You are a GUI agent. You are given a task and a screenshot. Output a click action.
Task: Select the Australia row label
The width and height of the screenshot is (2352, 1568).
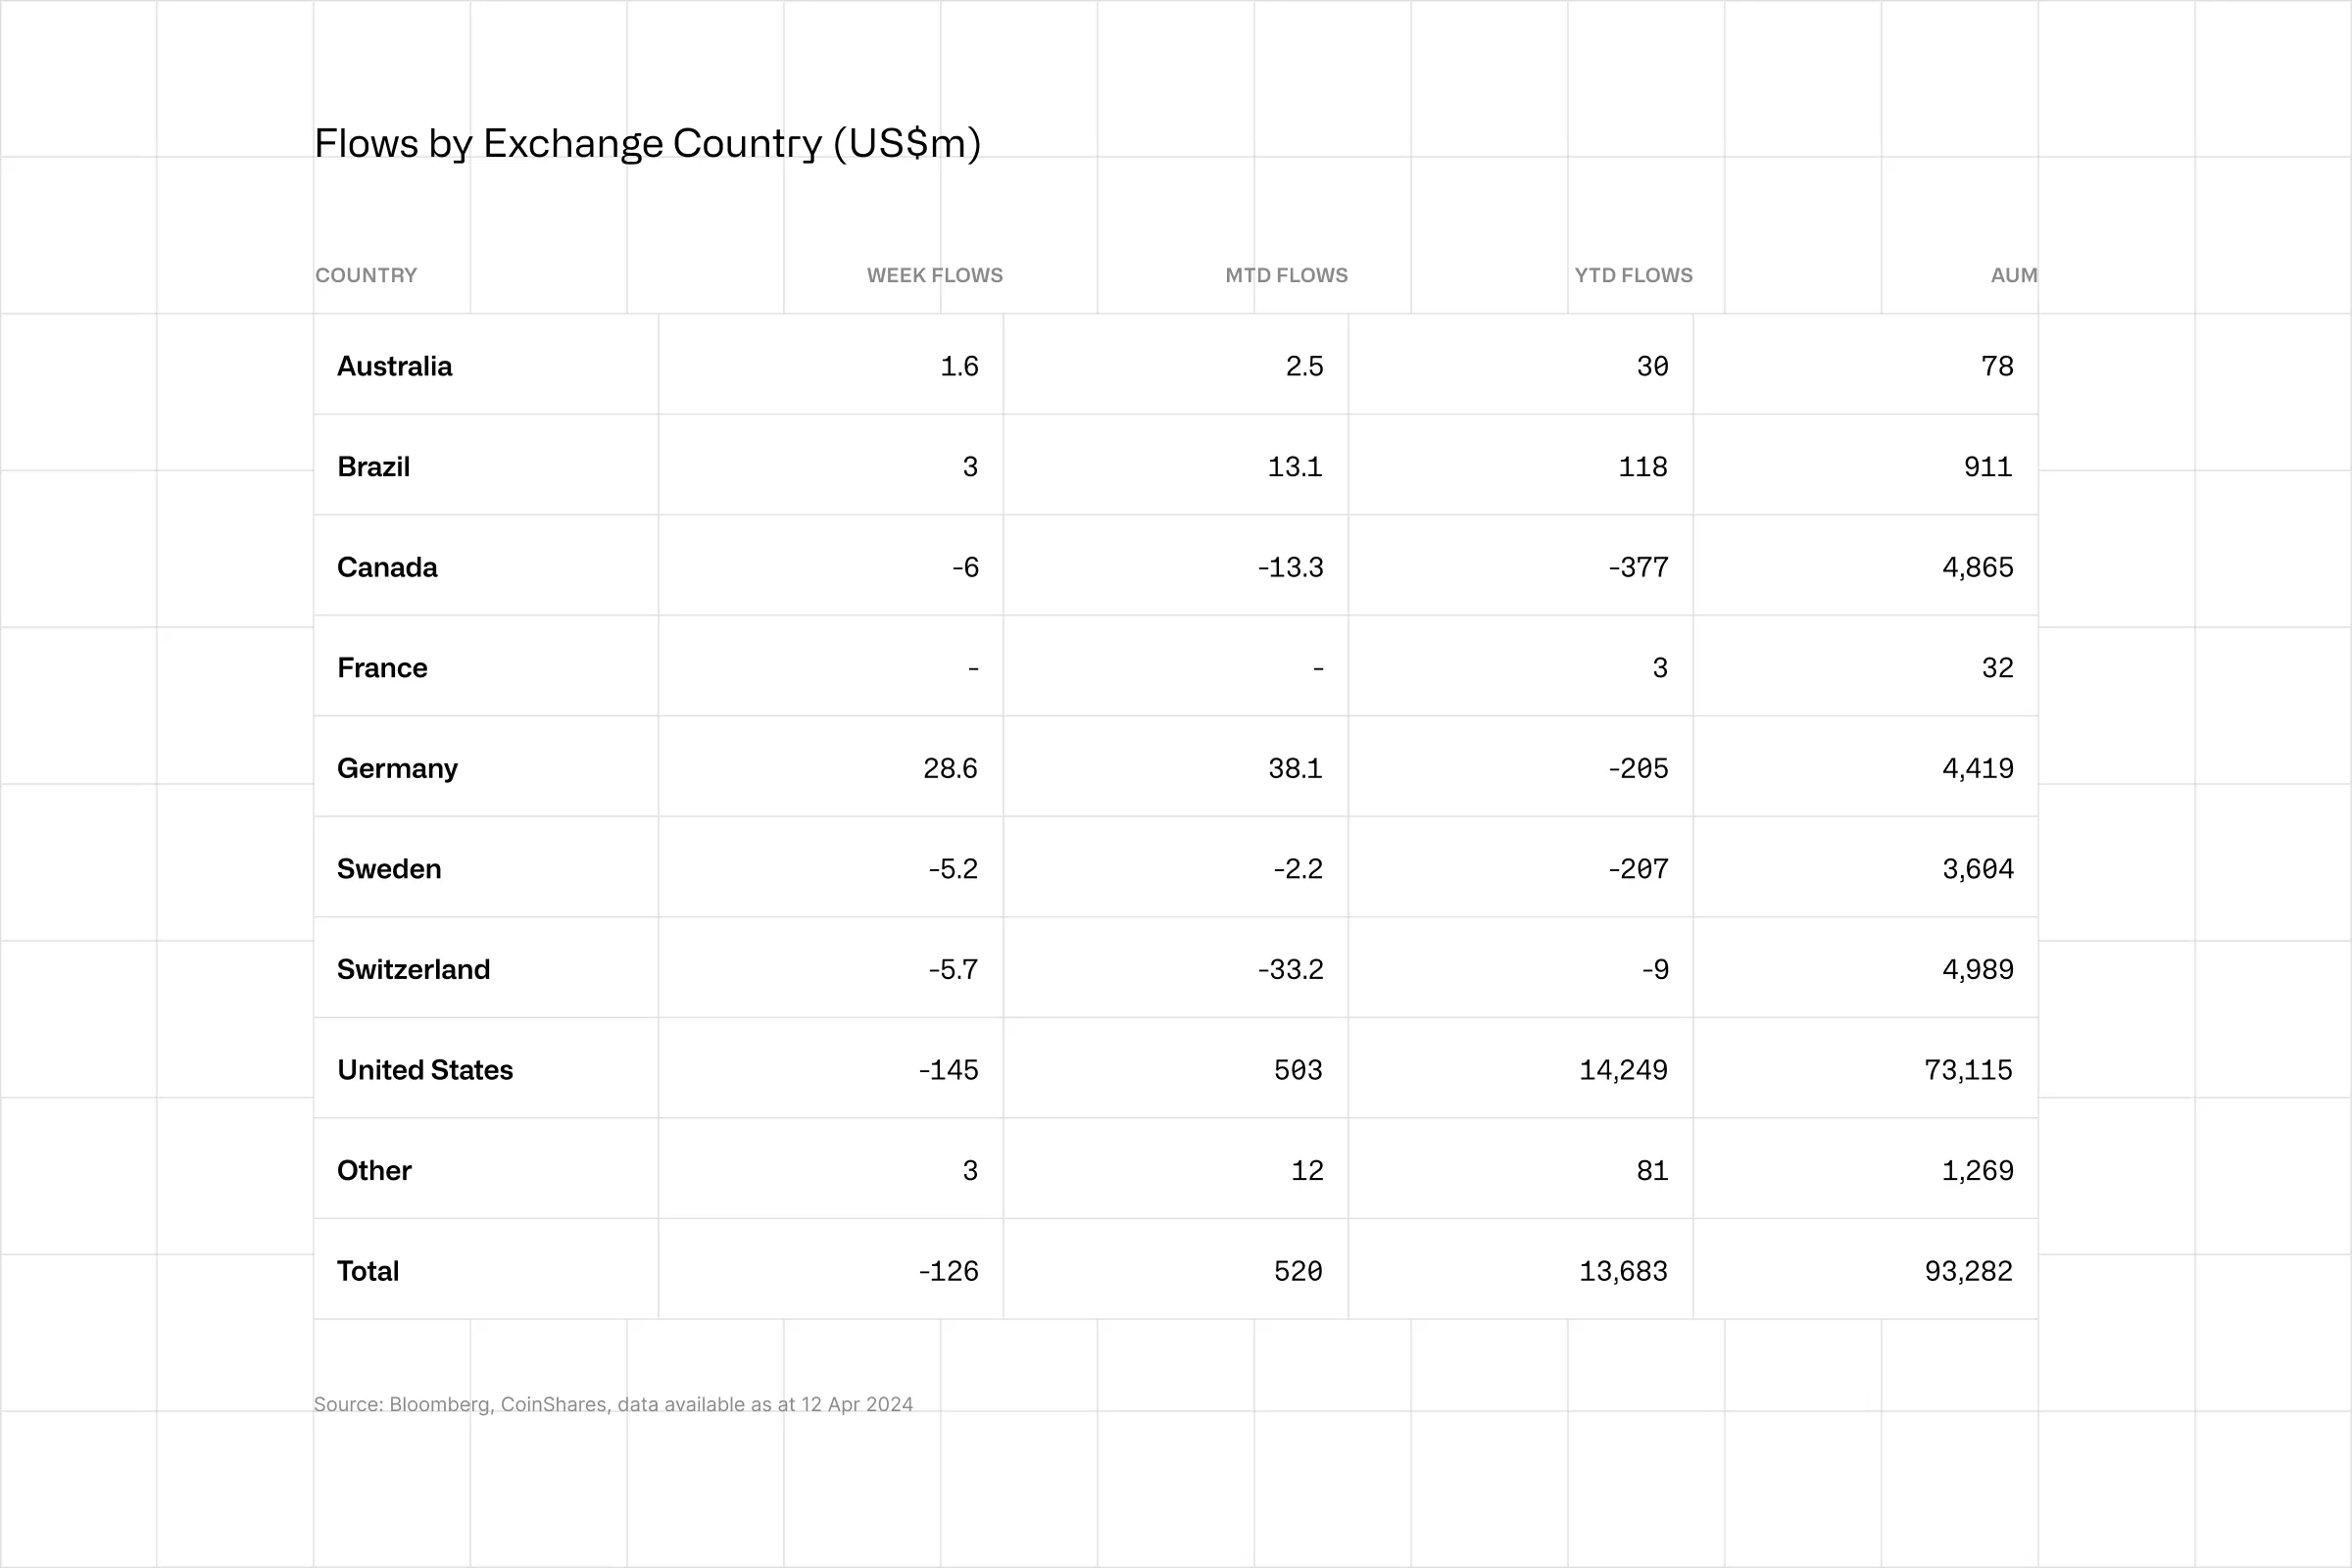tap(394, 366)
